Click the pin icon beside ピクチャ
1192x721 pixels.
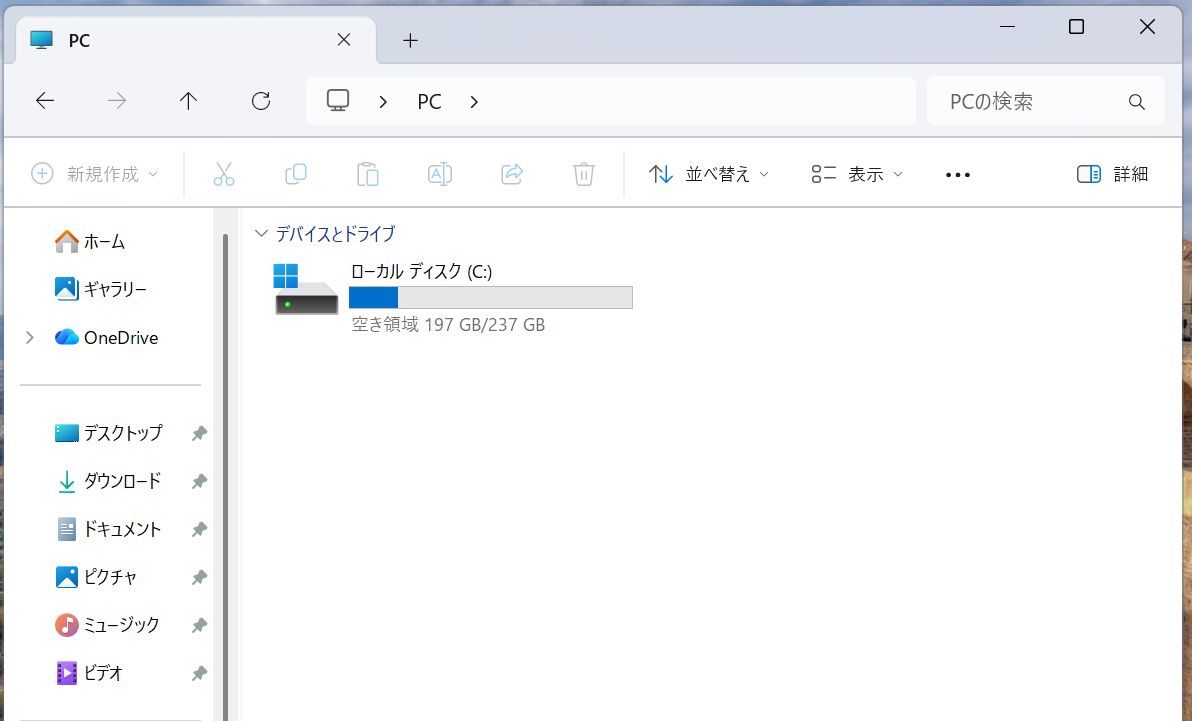coord(199,577)
